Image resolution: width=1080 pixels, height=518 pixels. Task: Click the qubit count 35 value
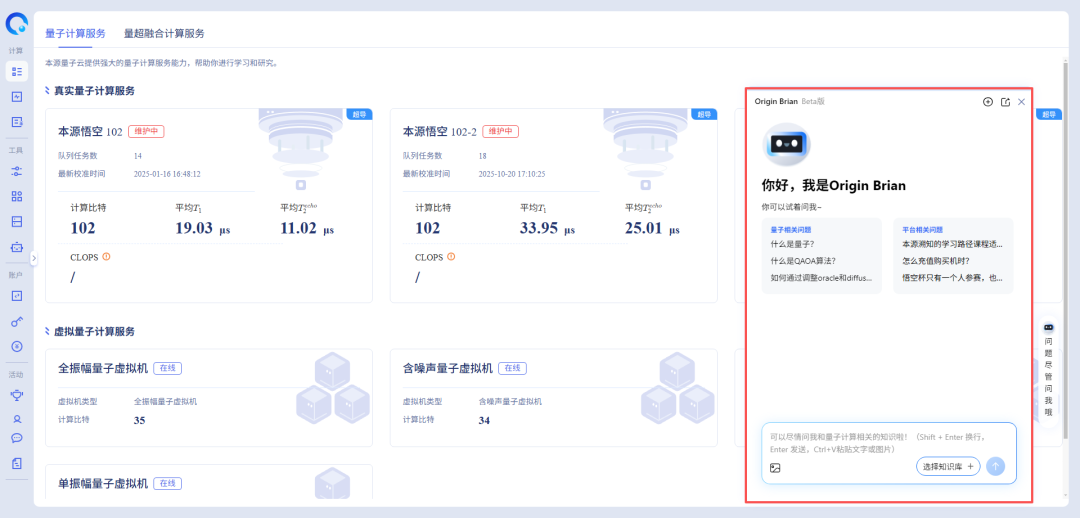pyautogui.click(x=139, y=420)
